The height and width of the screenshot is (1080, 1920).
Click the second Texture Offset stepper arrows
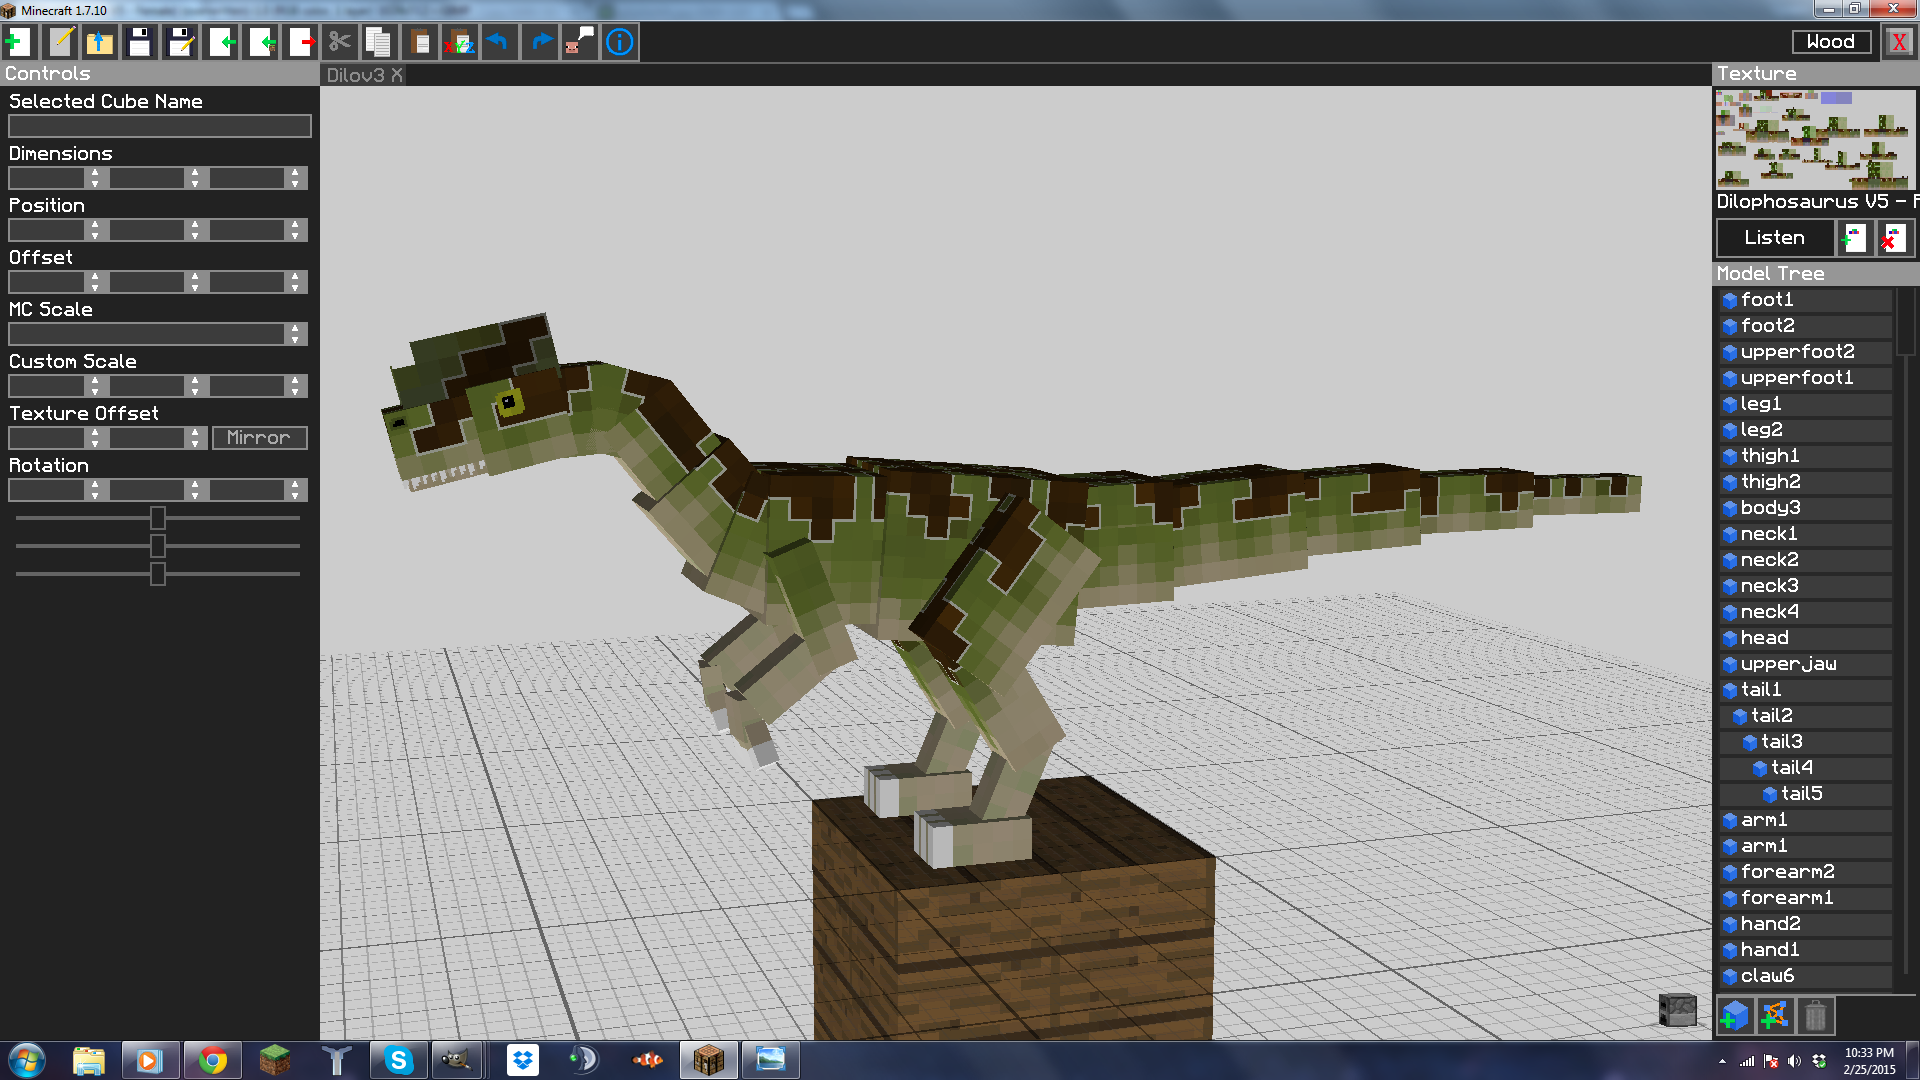(195, 438)
